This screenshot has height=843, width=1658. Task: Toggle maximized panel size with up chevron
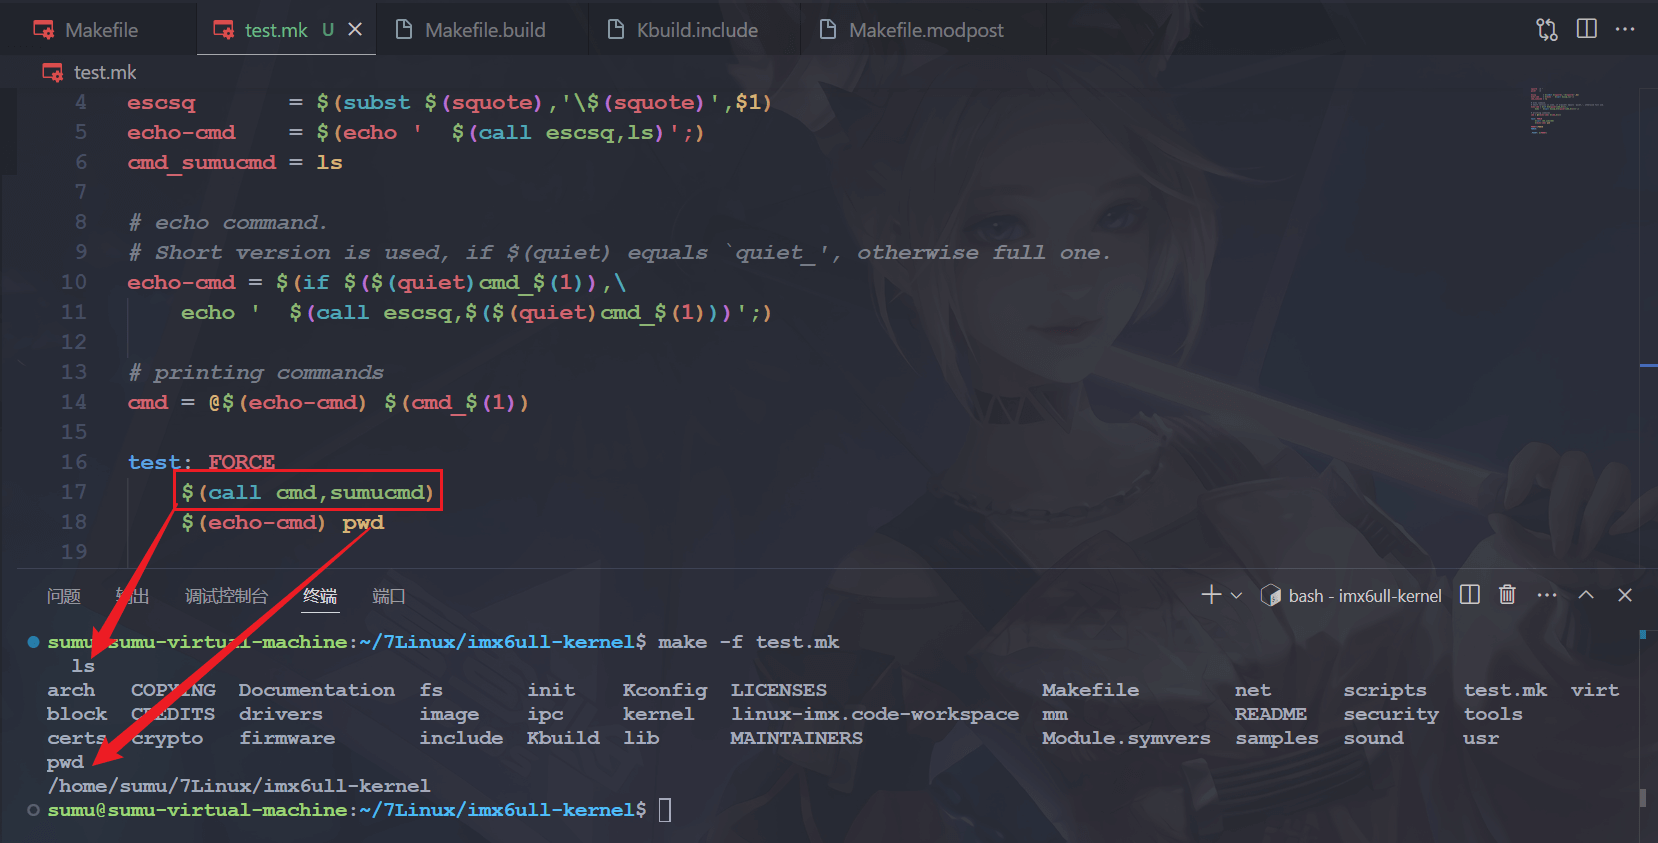click(1586, 595)
